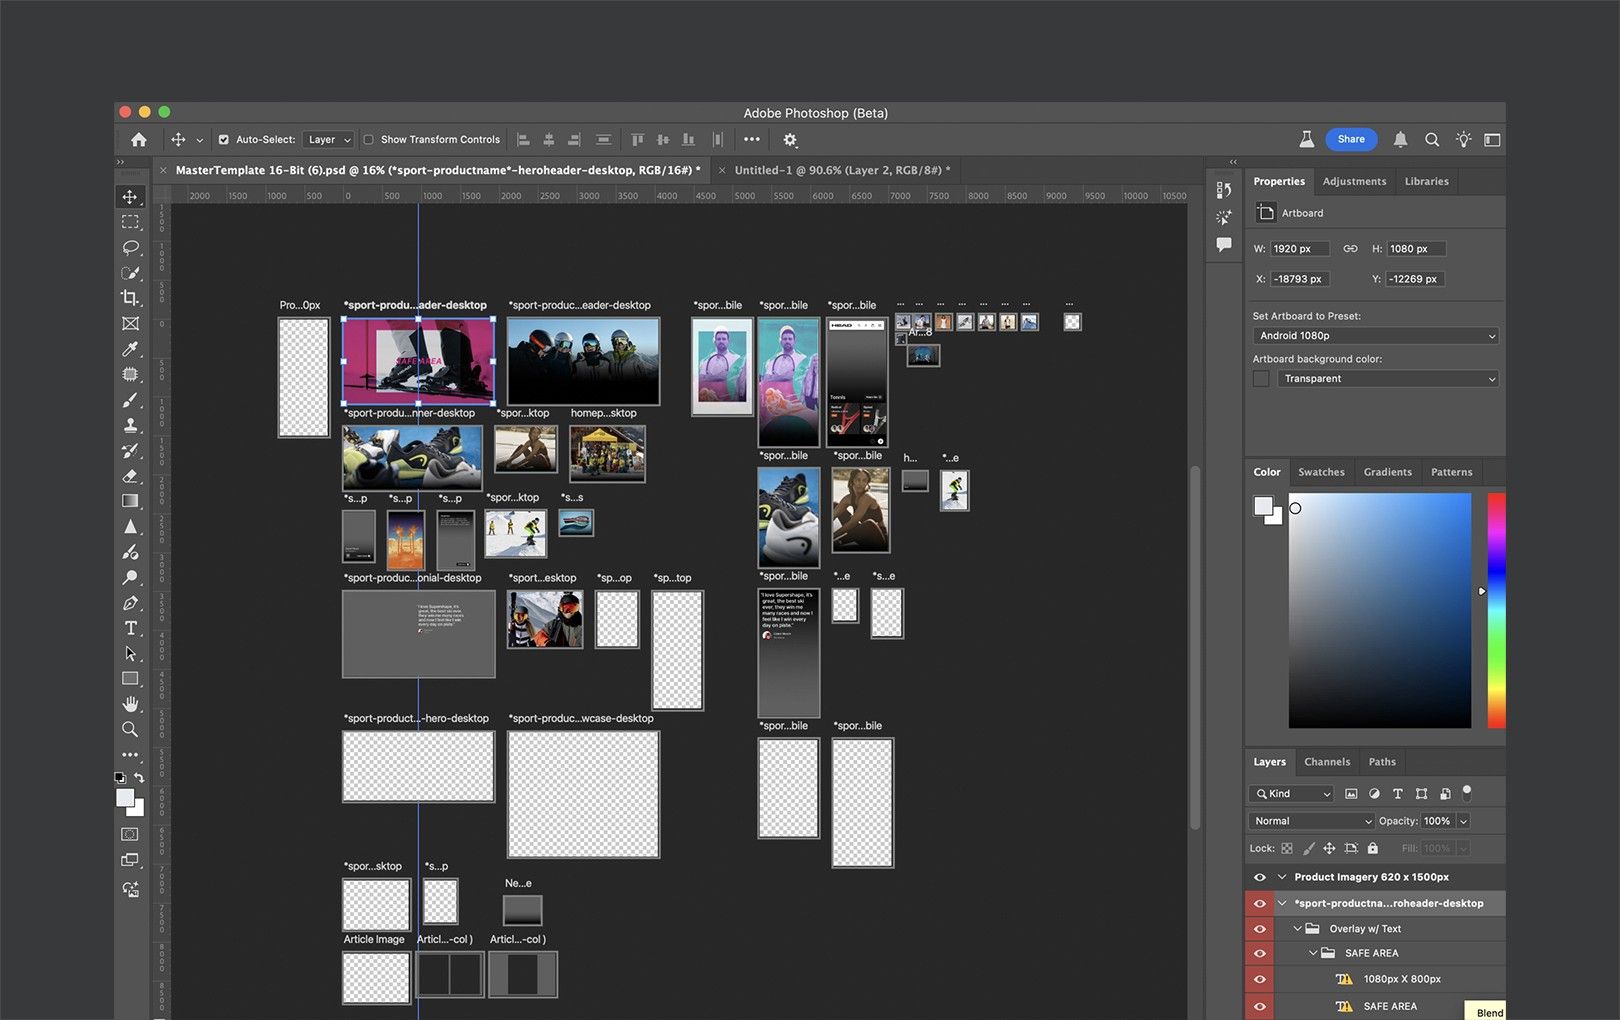Select the Brush tool
Image resolution: width=1620 pixels, height=1020 pixels.
[130, 400]
